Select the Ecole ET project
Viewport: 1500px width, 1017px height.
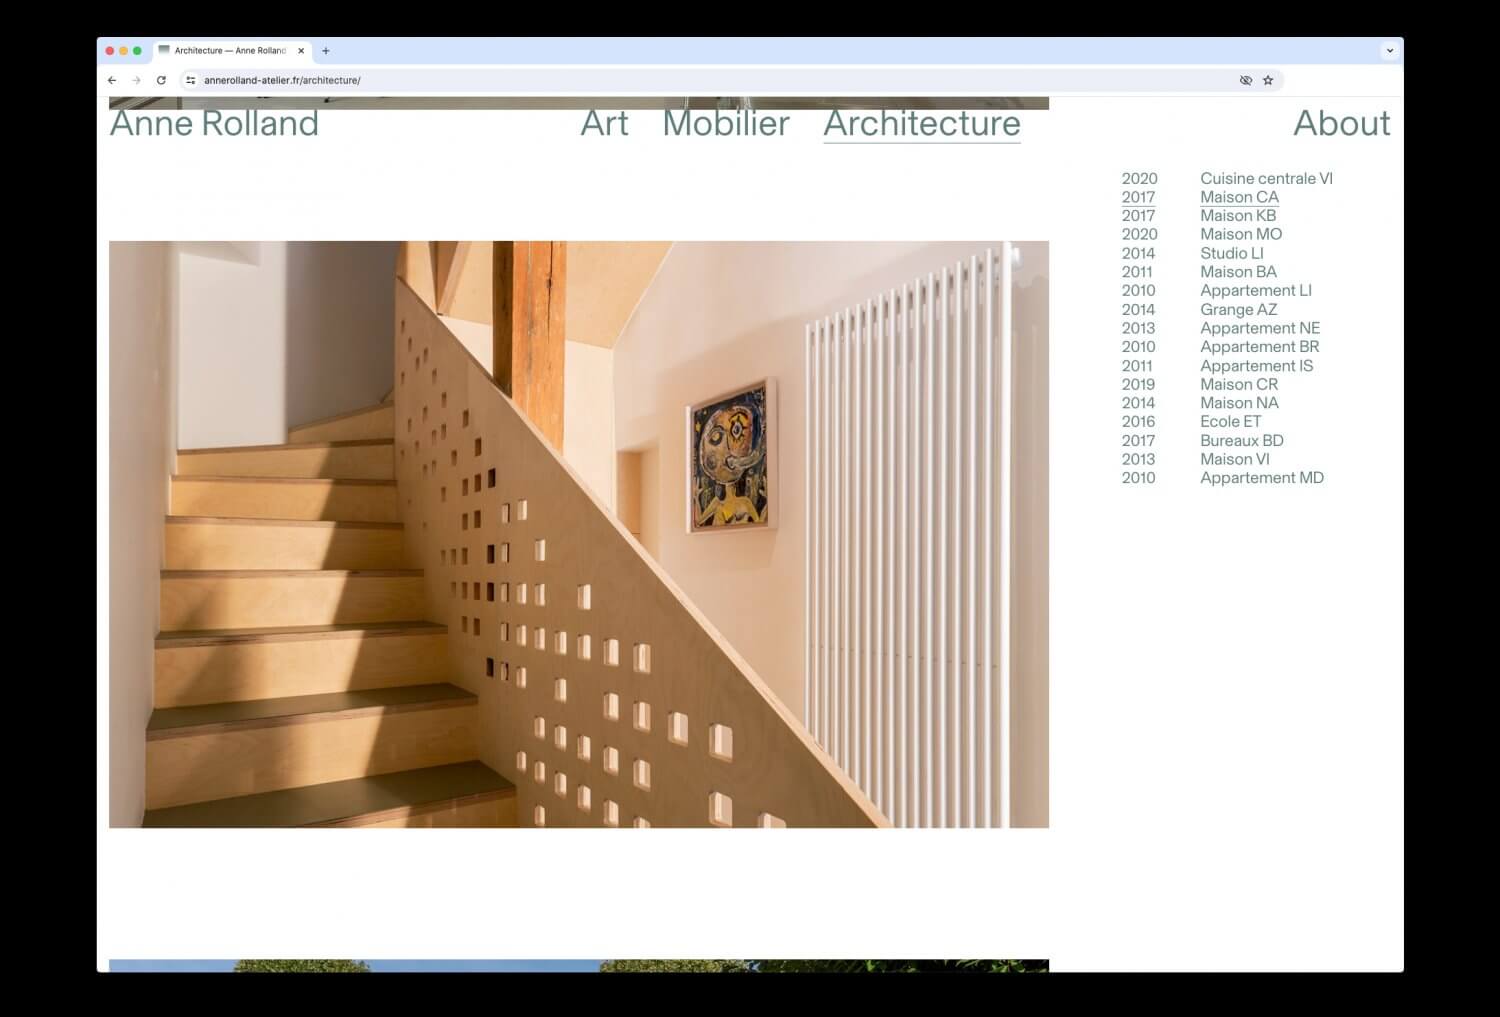click(1231, 422)
